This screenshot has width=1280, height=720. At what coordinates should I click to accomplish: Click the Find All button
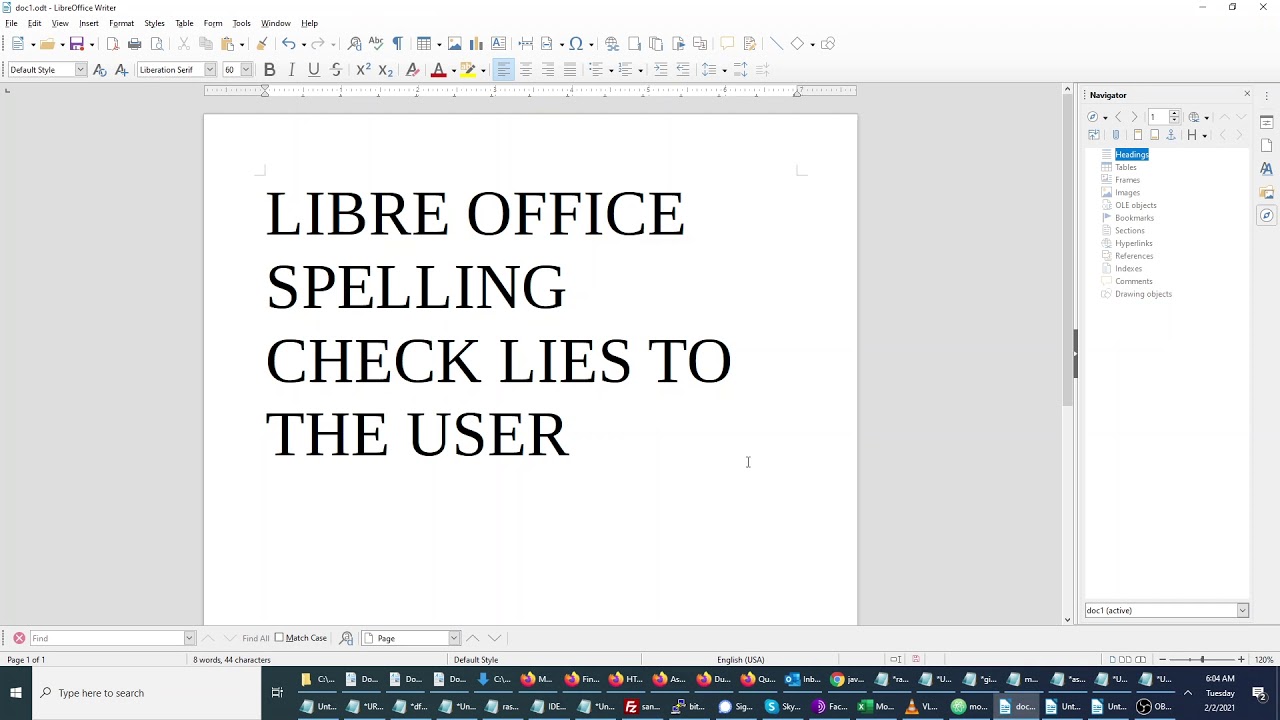255,638
